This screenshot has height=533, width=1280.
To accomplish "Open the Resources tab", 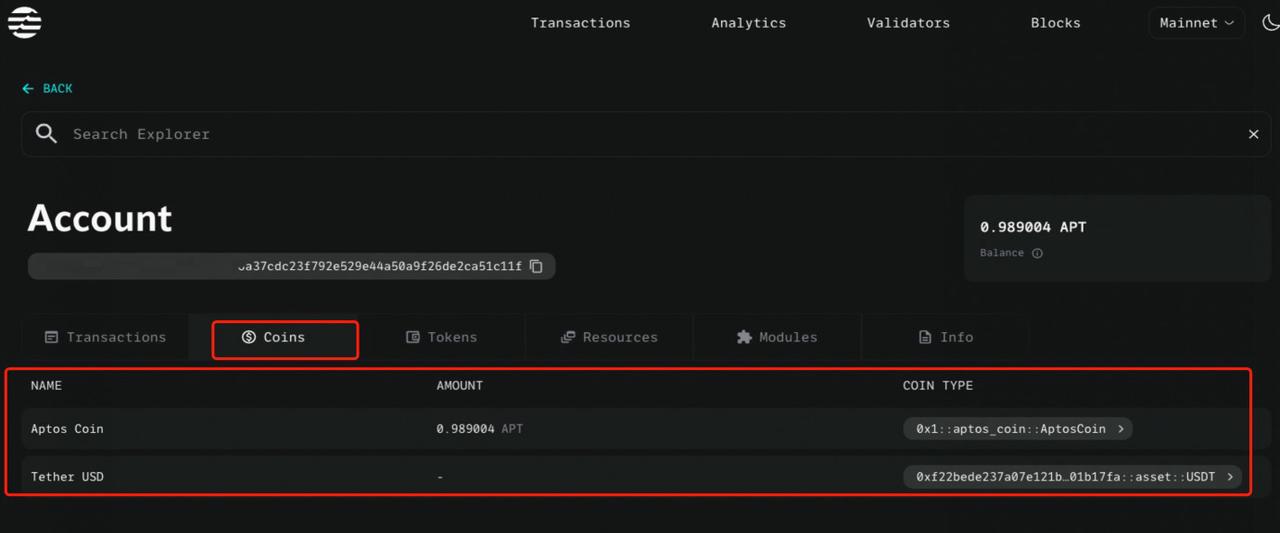I will click(608, 337).
